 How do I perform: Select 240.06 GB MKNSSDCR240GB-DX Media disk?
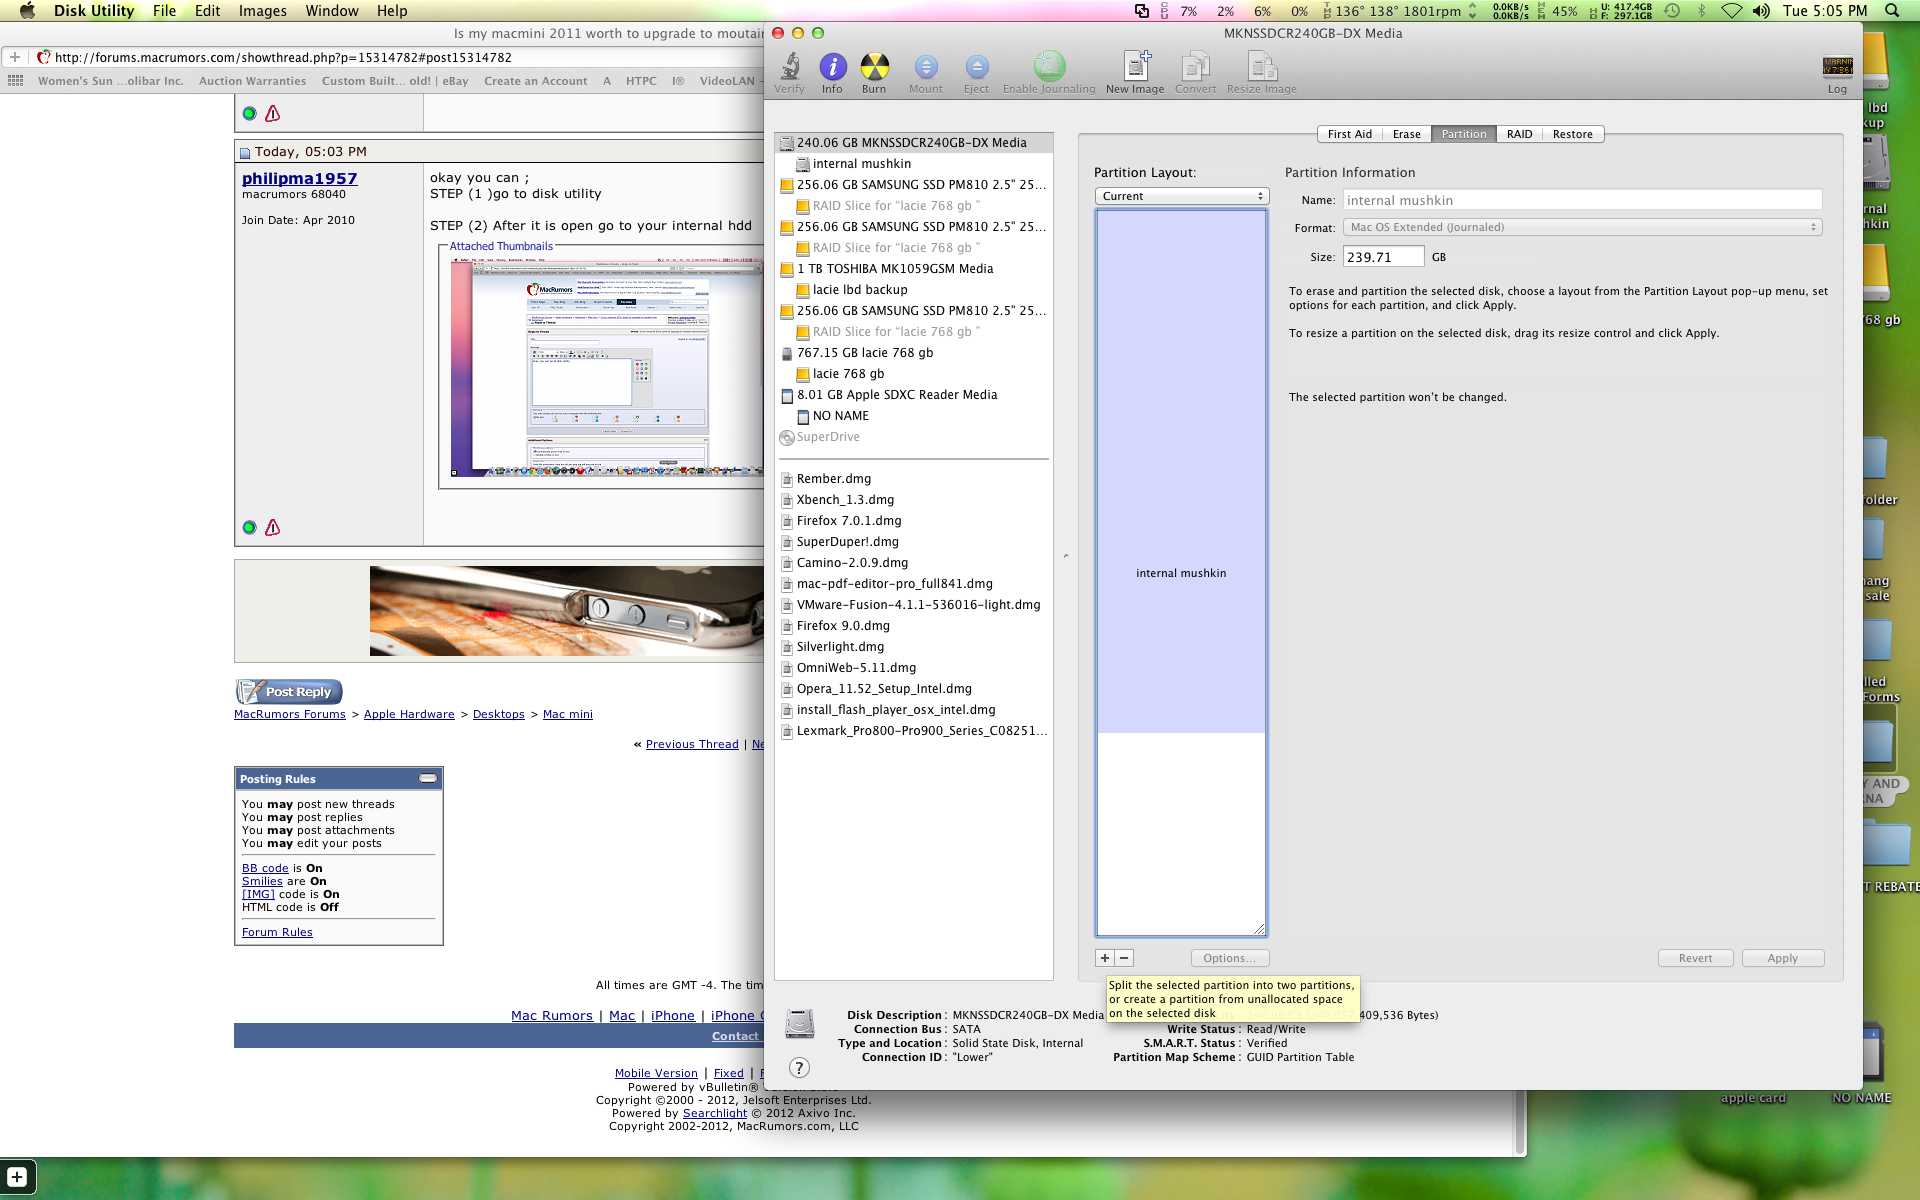[x=913, y=143]
